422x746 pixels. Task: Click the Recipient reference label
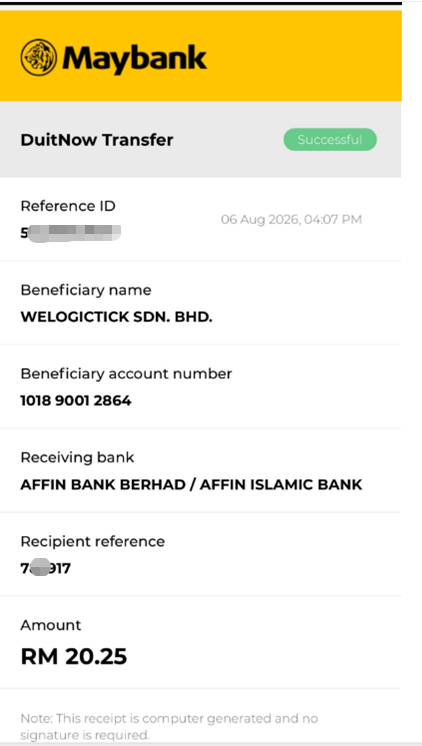pyautogui.click(x=92, y=541)
